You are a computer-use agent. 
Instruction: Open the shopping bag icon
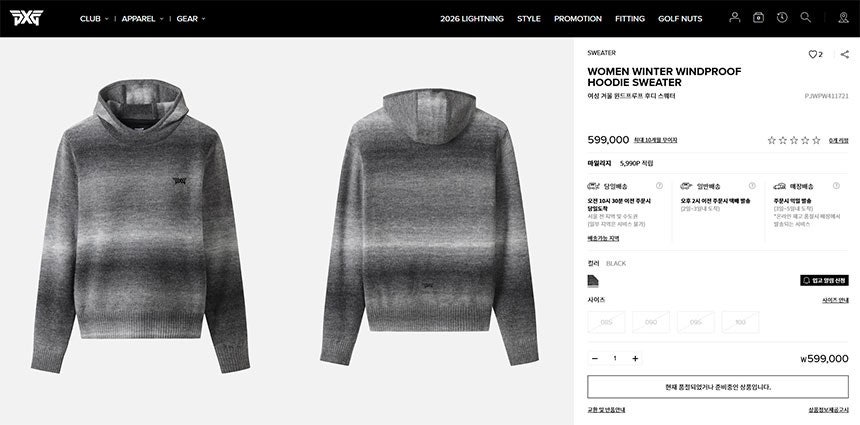point(758,18)
